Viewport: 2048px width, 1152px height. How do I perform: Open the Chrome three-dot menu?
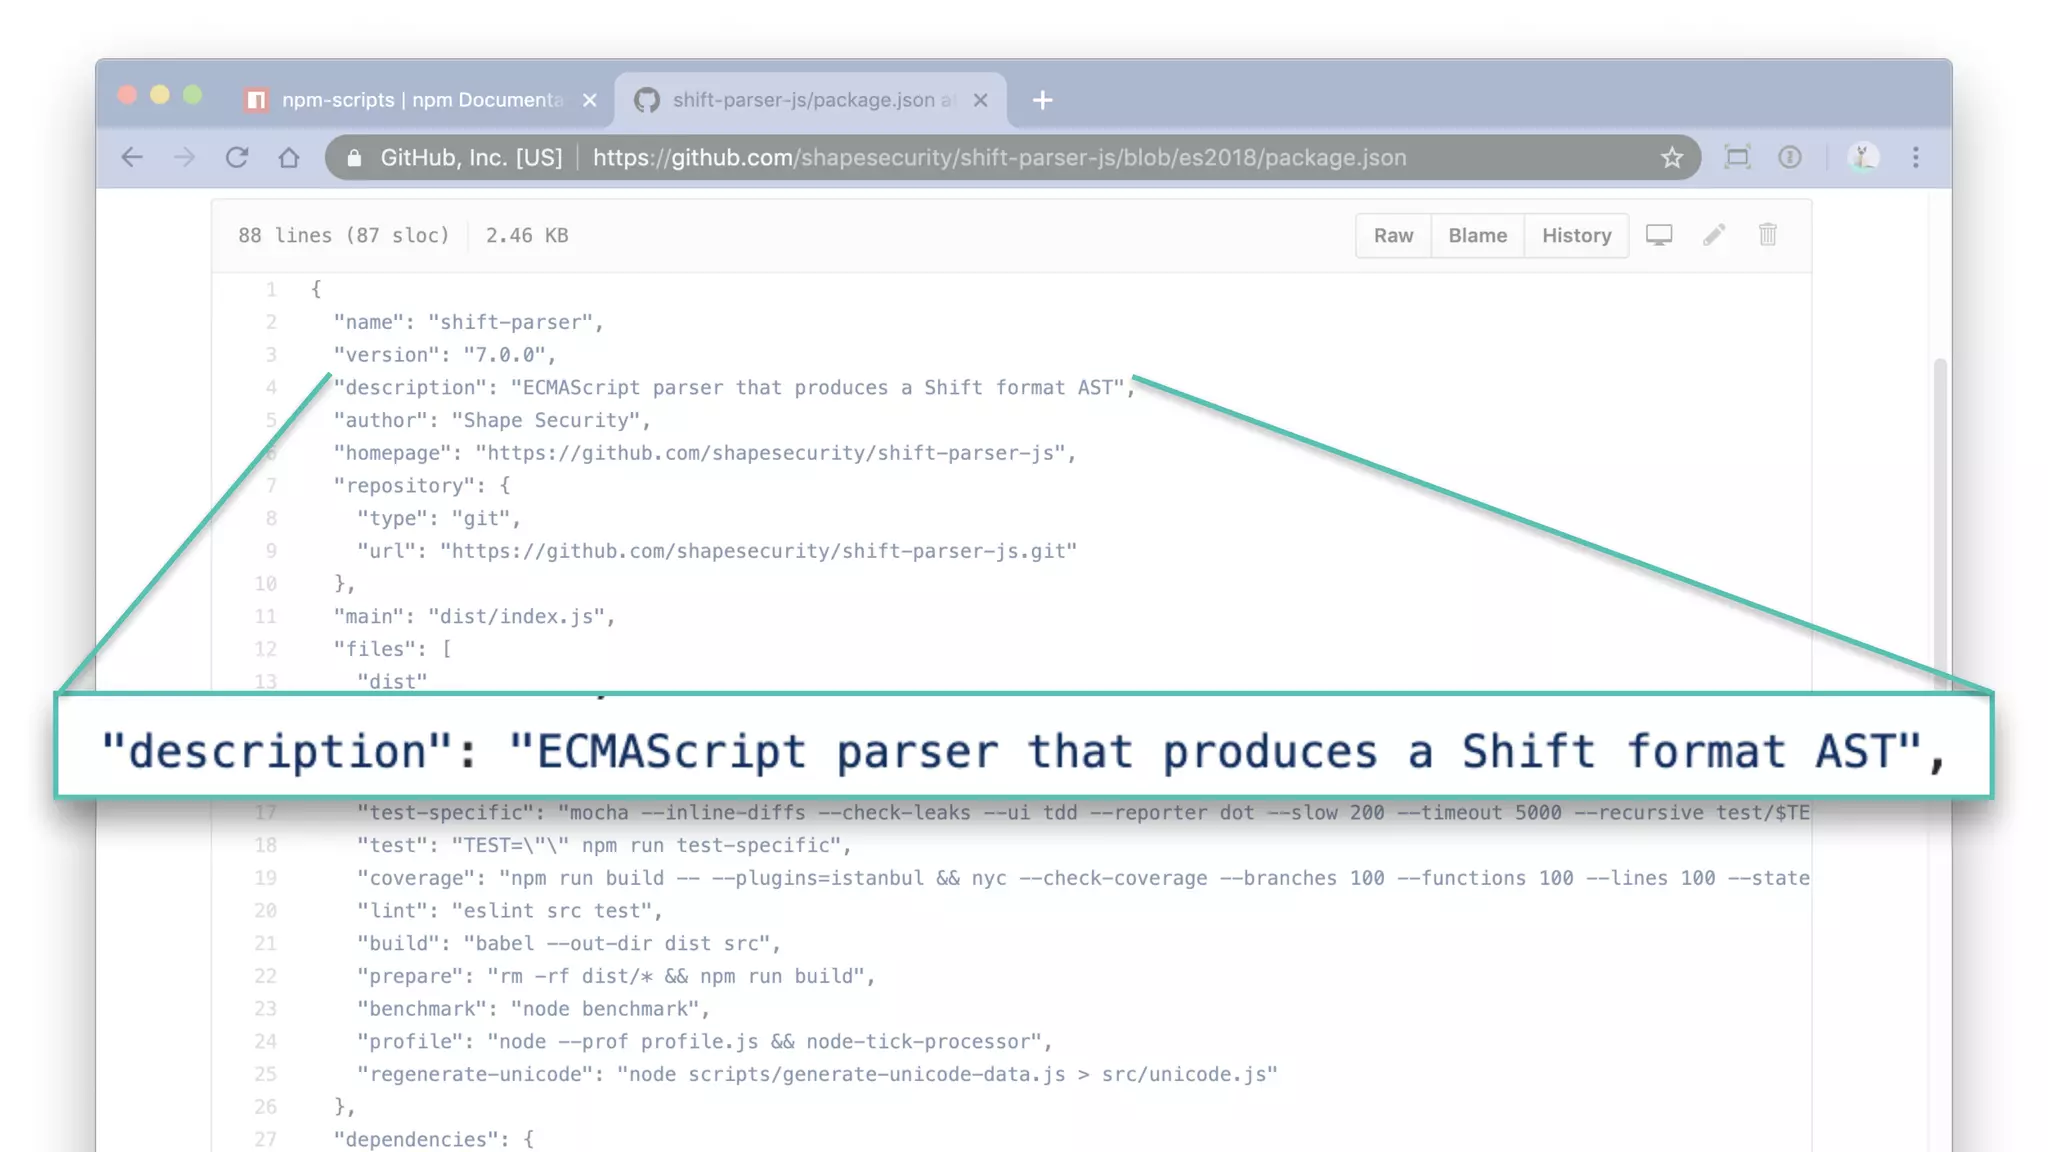1916,157
